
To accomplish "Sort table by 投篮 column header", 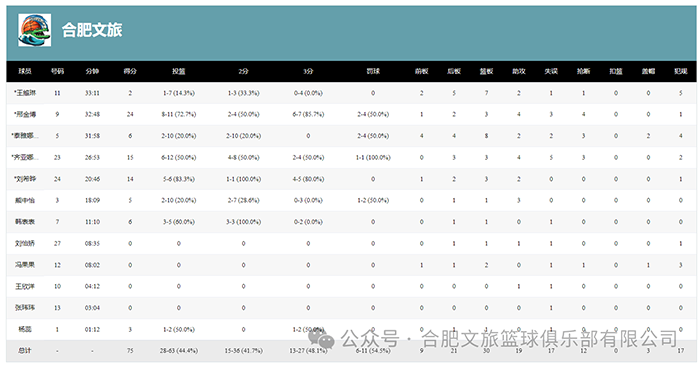I will coord(179,71).
